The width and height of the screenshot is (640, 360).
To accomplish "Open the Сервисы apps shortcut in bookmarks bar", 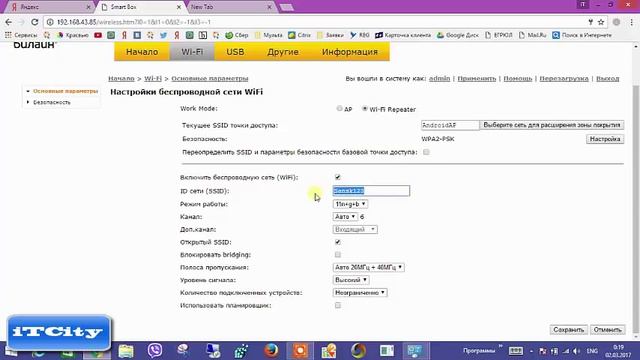I will 21,36.
